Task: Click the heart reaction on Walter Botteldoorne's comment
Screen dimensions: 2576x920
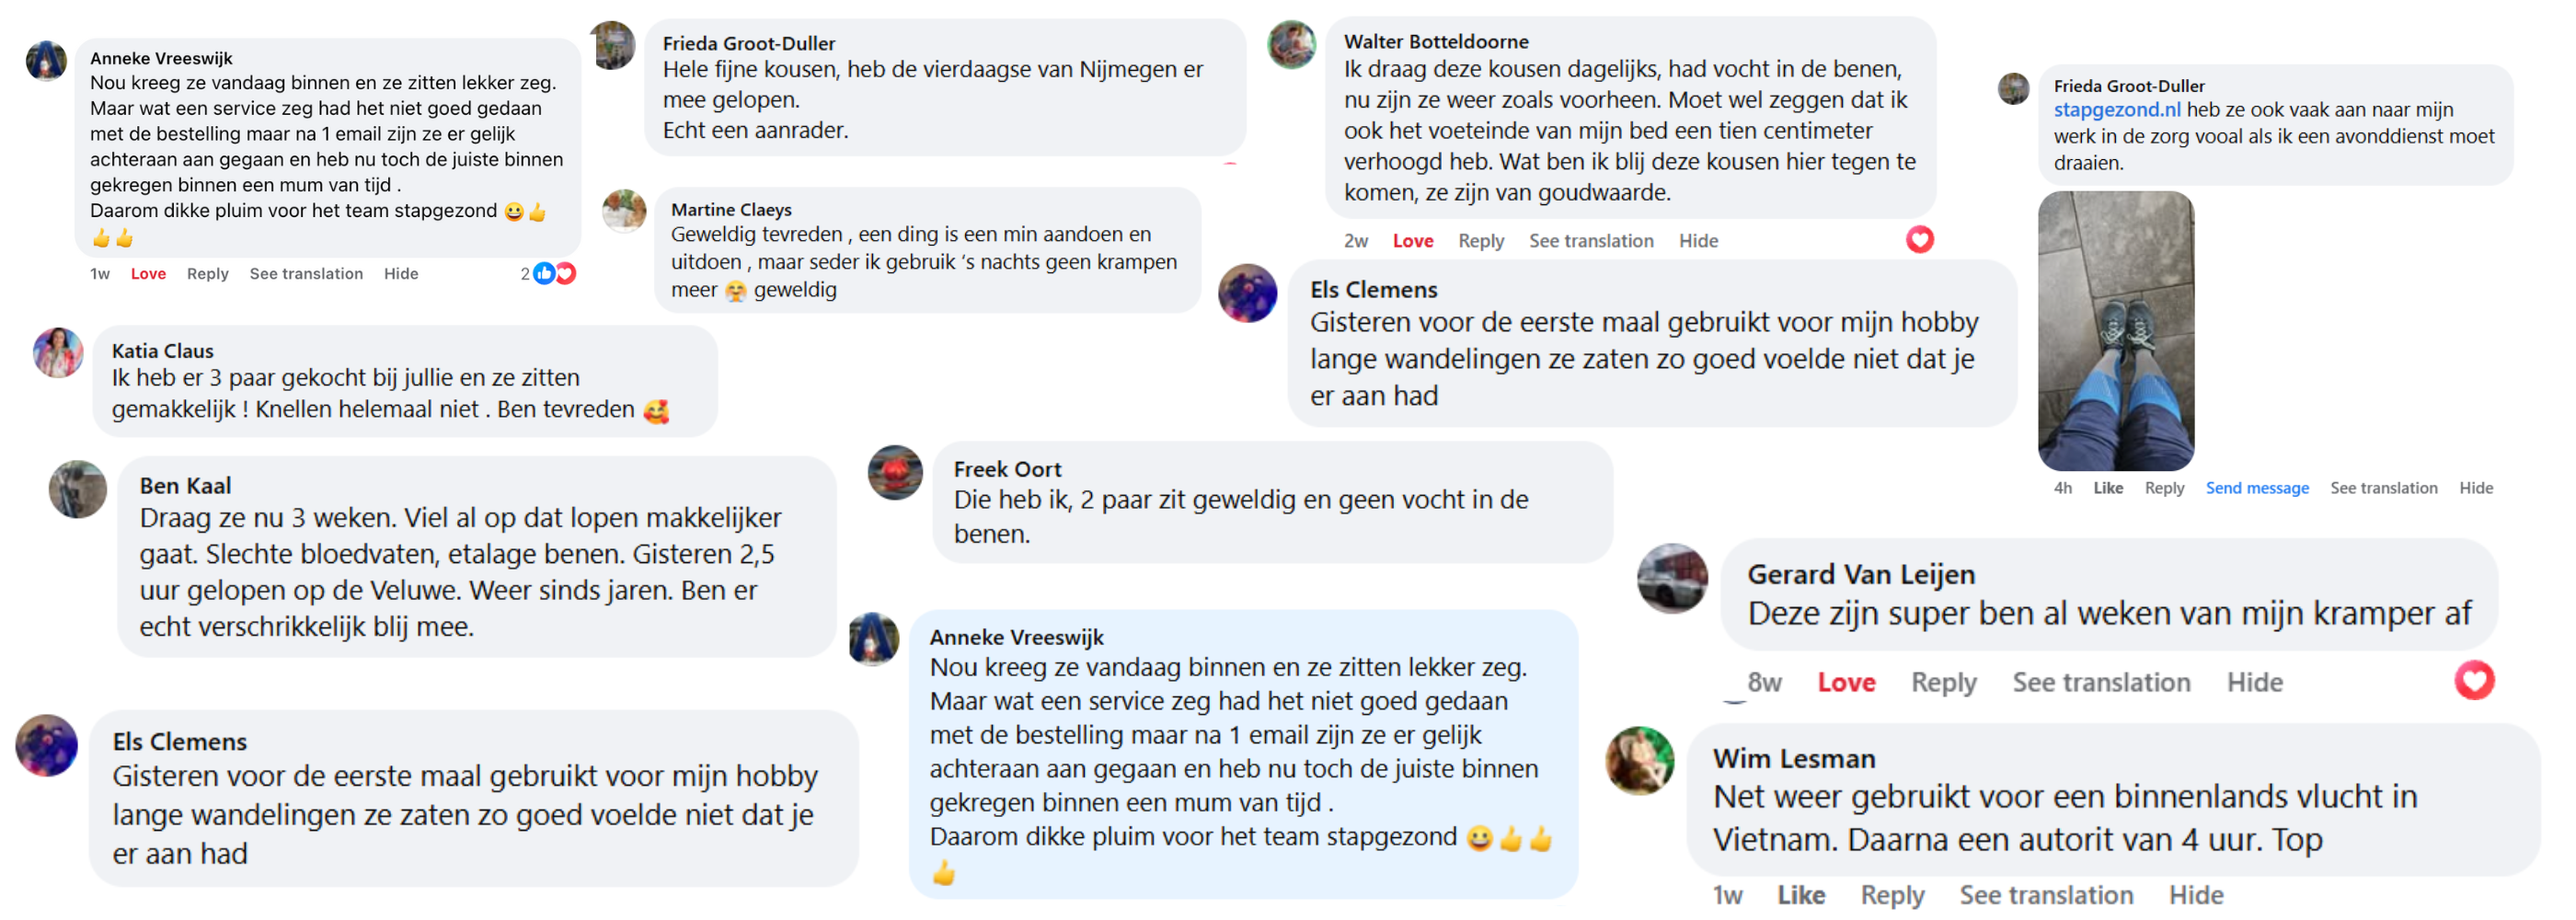Action: tap(1919, 240)
